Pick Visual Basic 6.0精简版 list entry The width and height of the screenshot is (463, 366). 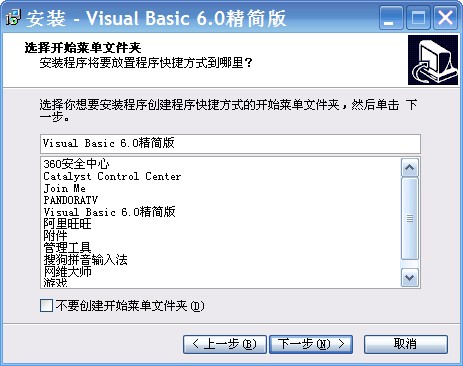point(109,212)
